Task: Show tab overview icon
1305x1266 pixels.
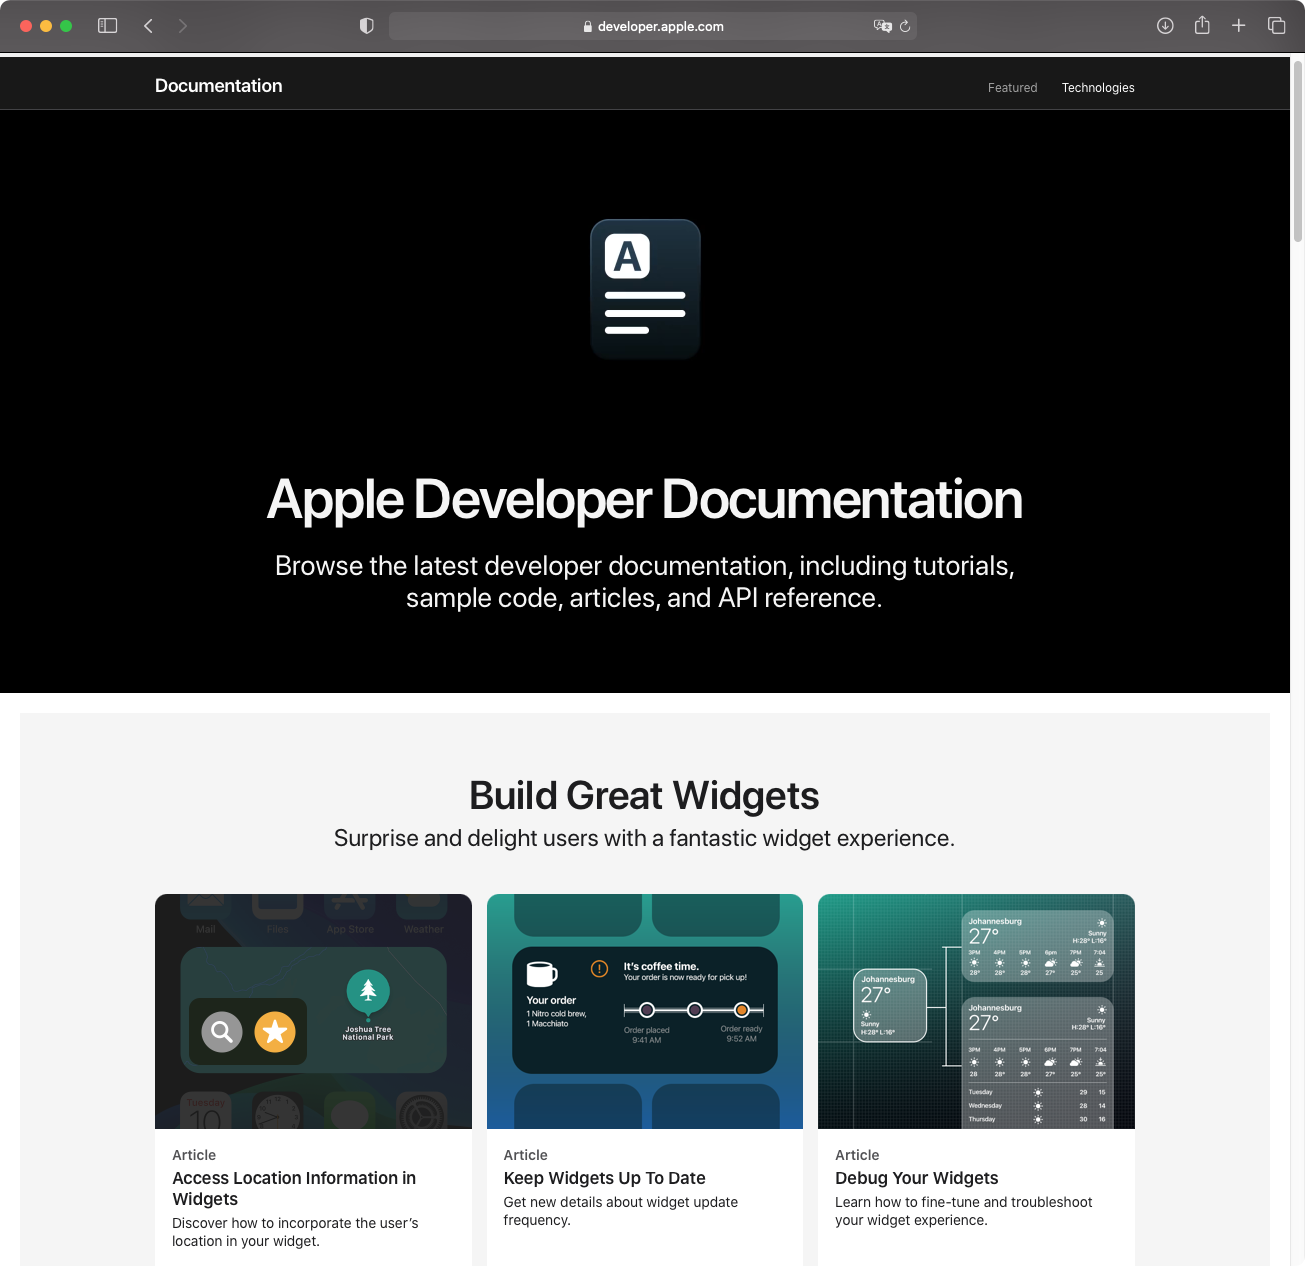Action: (1276, 26)
